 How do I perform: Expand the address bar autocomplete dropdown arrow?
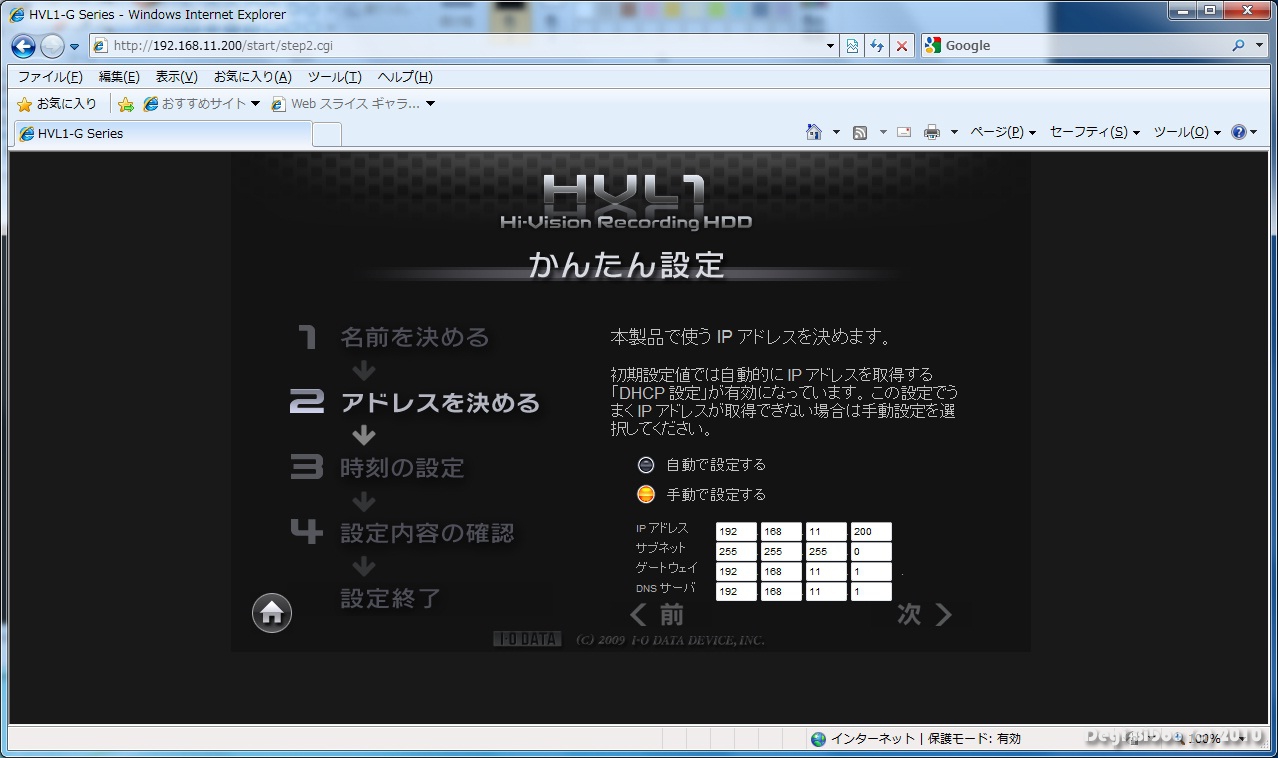830,45
